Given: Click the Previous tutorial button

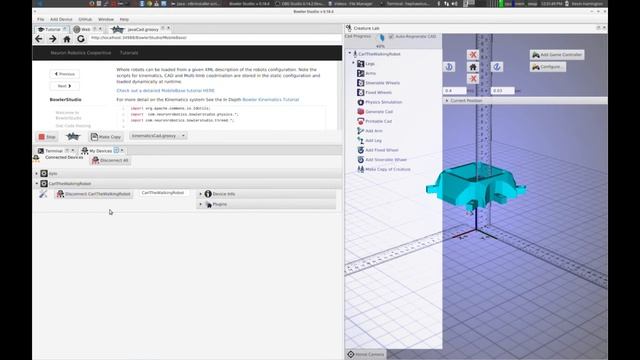Looking at the screenshot, I should [x=64, y=74].
